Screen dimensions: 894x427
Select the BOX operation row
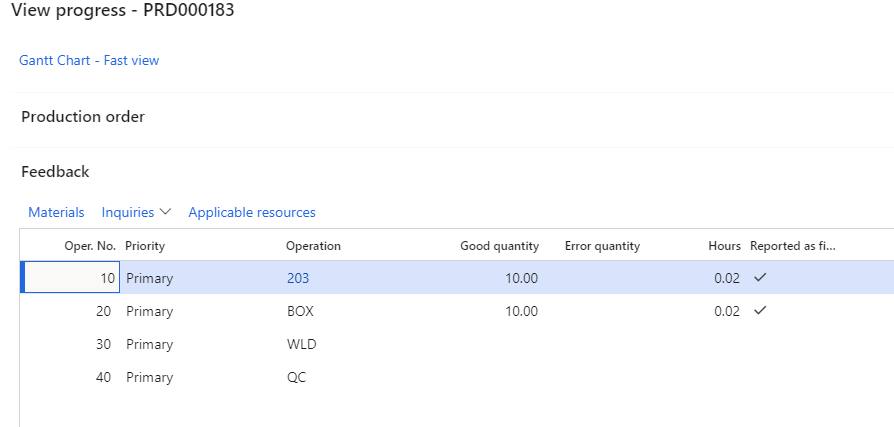click(x=457, y=311)
